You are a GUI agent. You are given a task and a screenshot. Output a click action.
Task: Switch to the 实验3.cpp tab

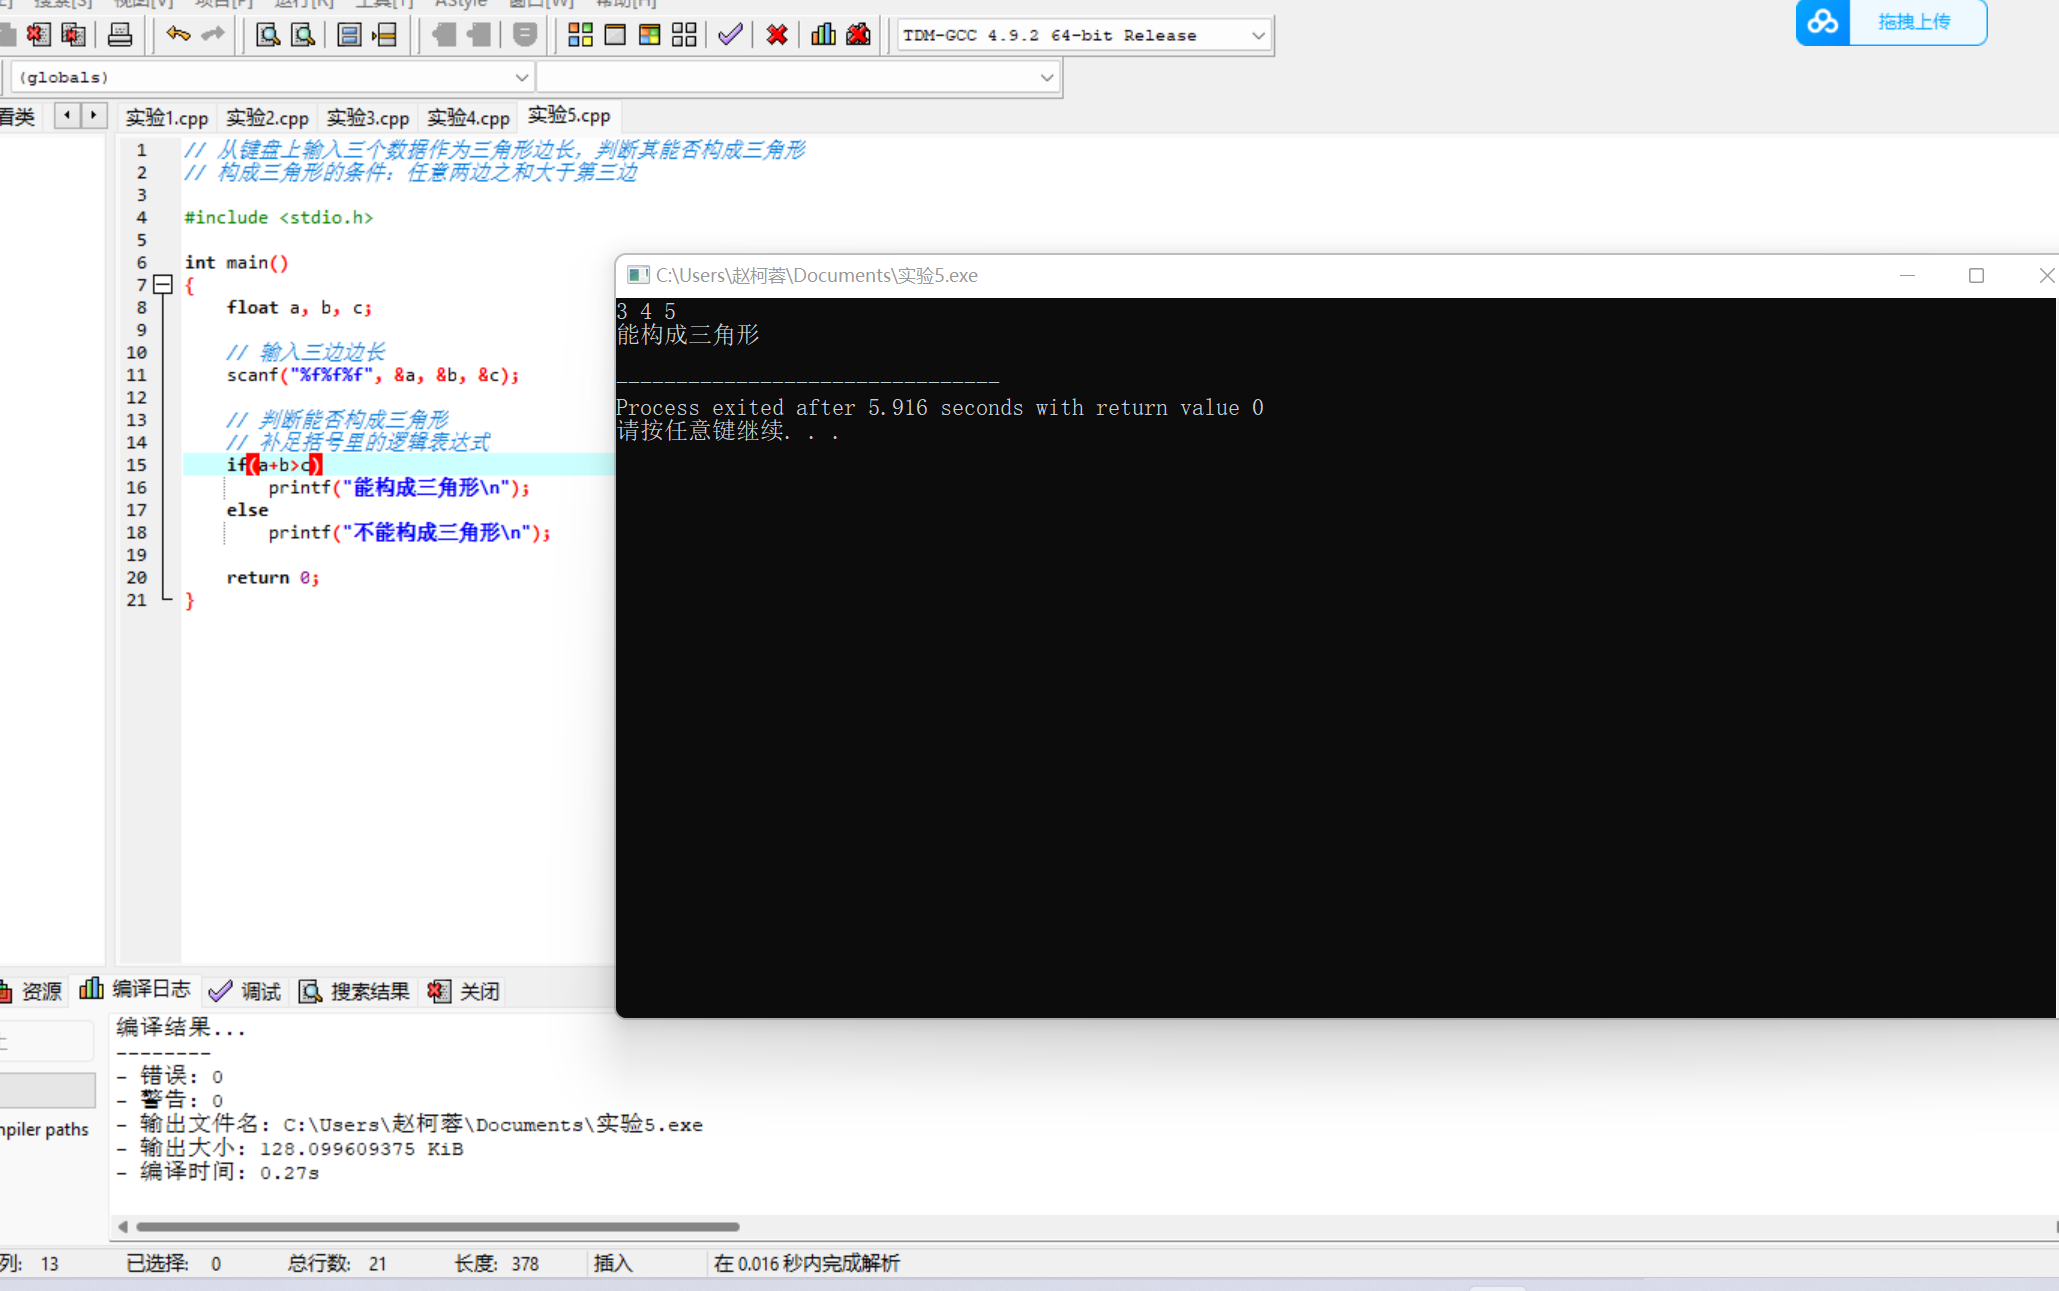tap(367, 118)
